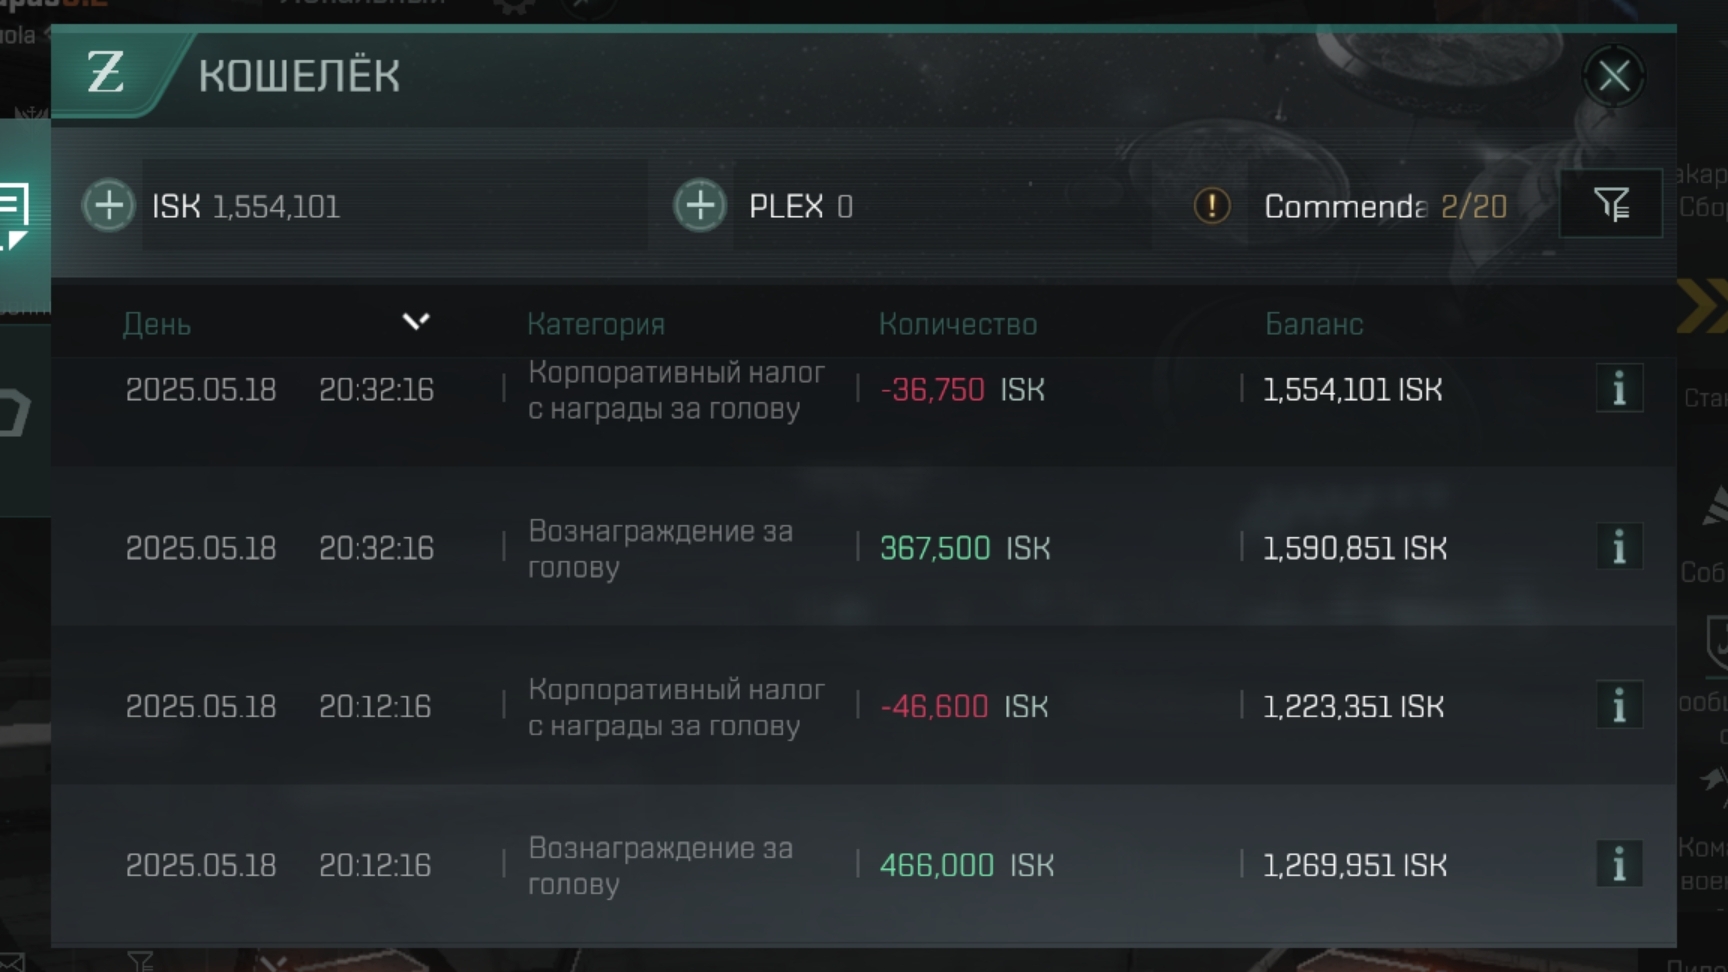Show info for the -46,600 ISK transaction
The width and height of the screenshot is (1728, 972).
(x=1619, y=706)
